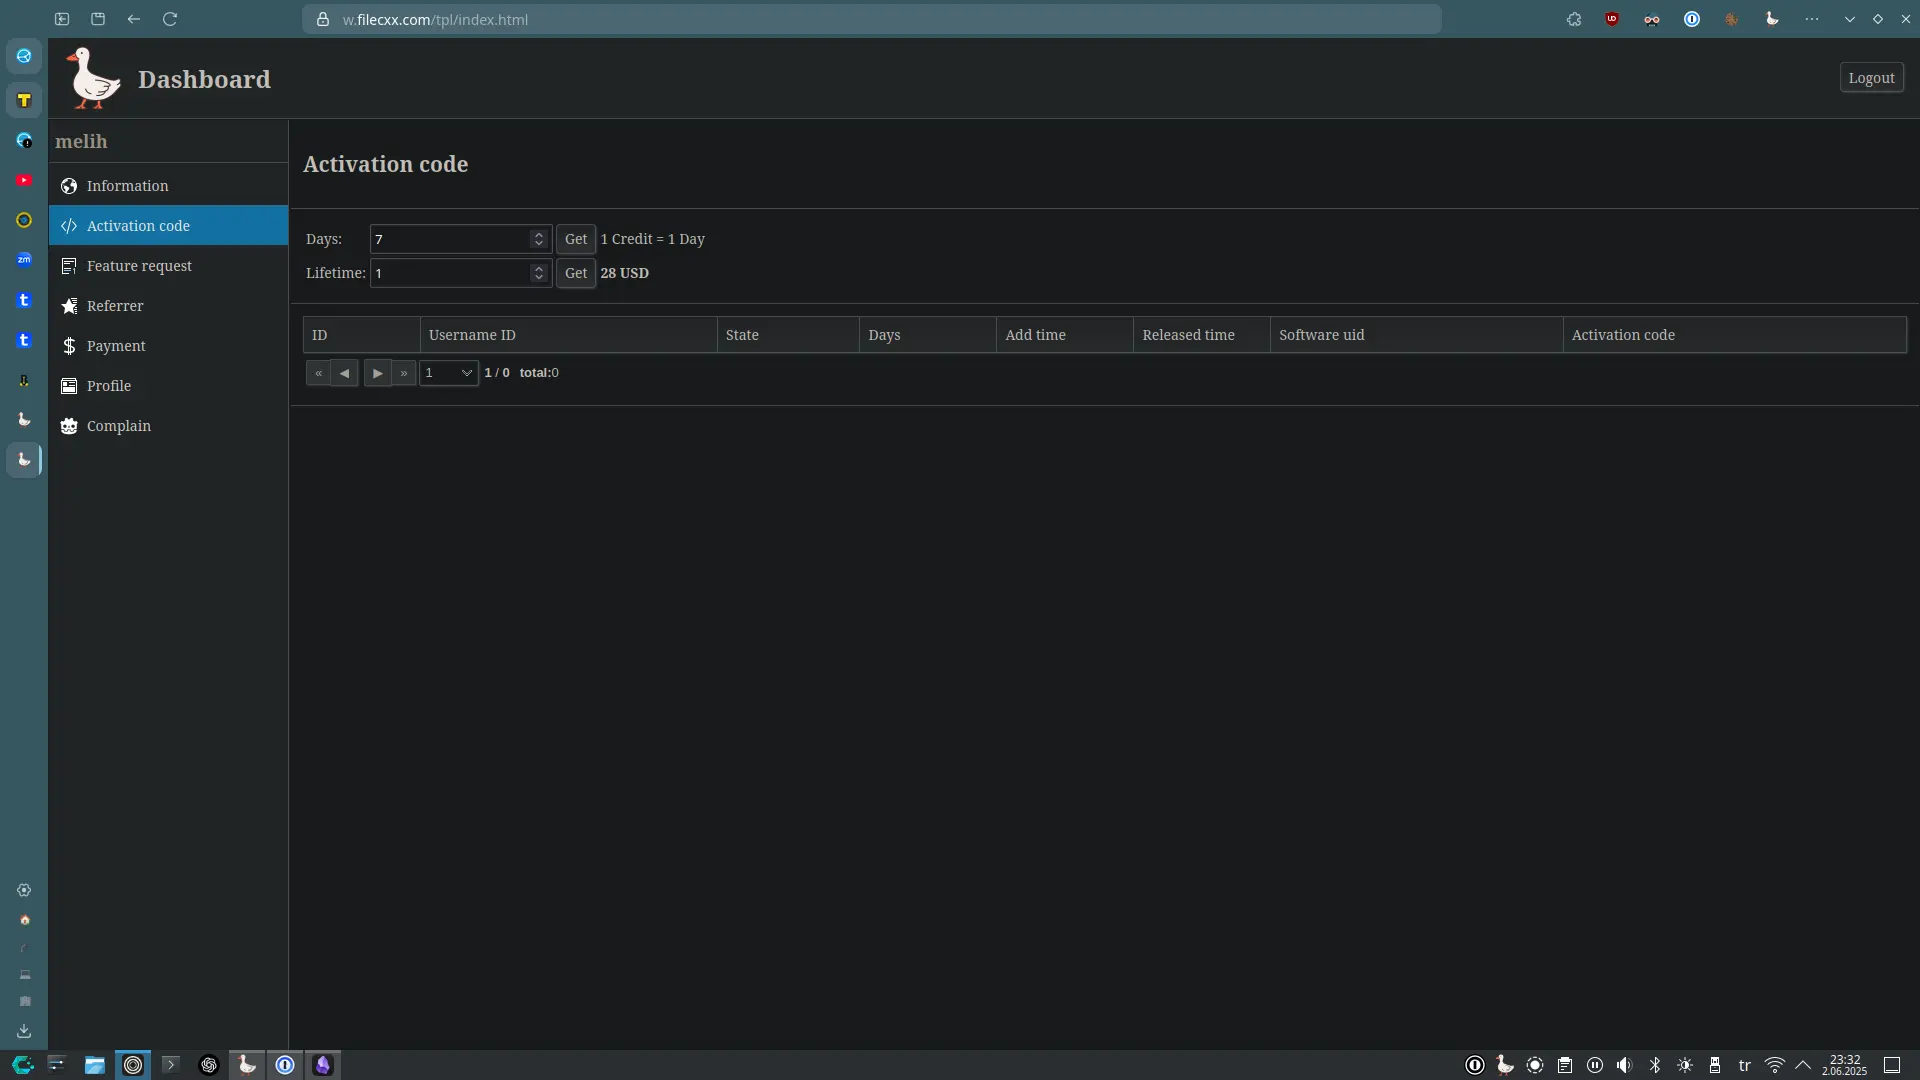Viewport: 1920px width, 1080px height.
Task: Go to first page of table
Action: click(318, 373)
